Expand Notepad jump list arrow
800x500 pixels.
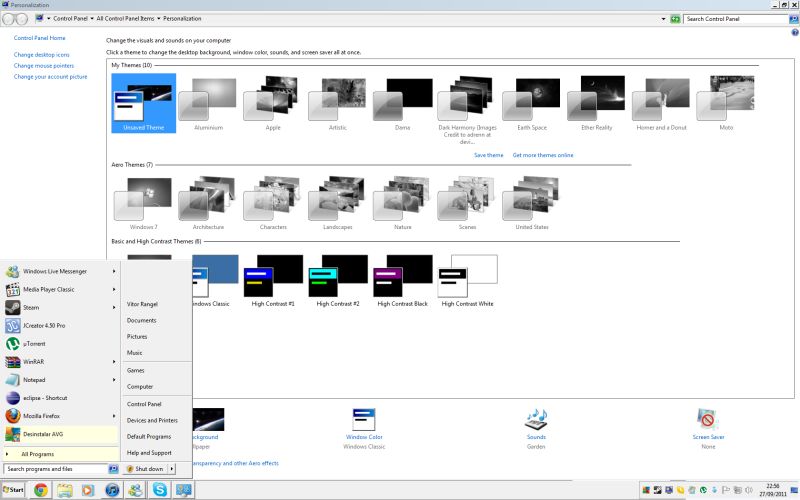click(114, 380)
